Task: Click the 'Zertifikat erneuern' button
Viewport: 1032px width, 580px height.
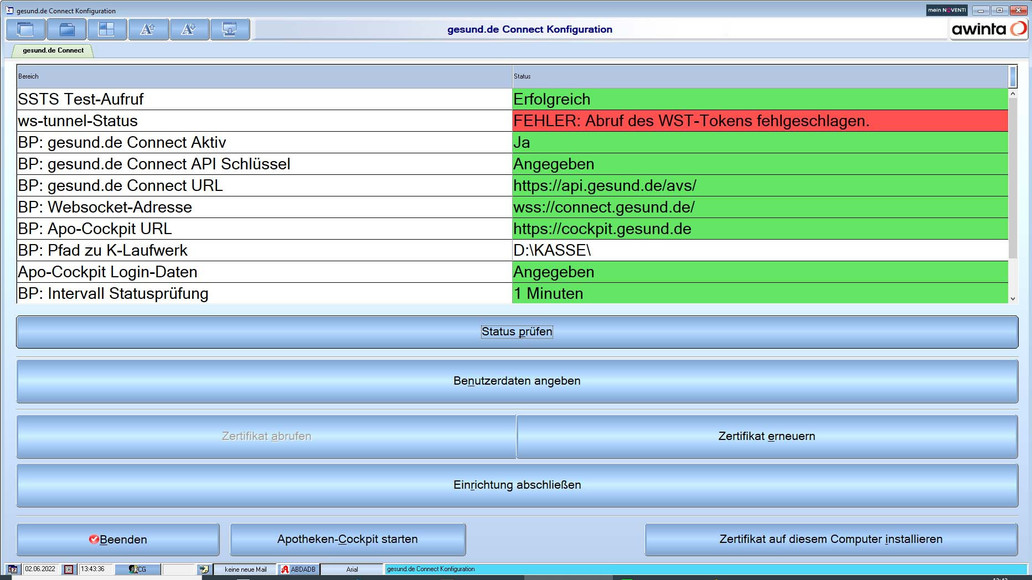Action: [x=767, y=437]
